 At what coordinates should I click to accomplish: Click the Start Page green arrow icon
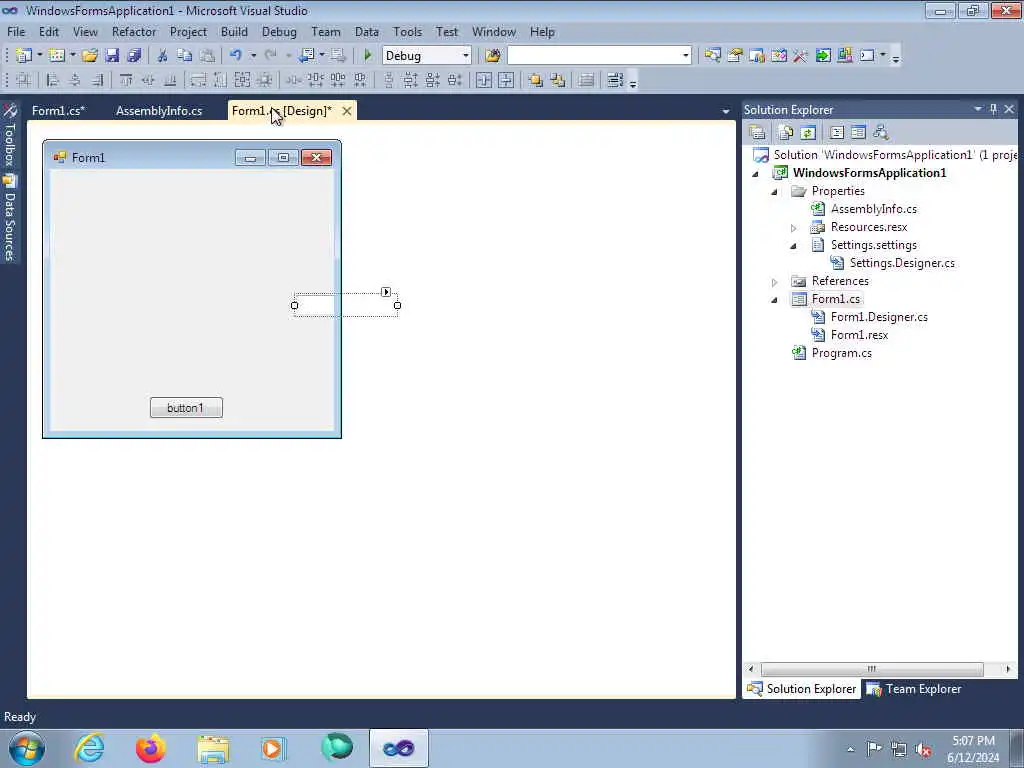[x=823, y=56]
